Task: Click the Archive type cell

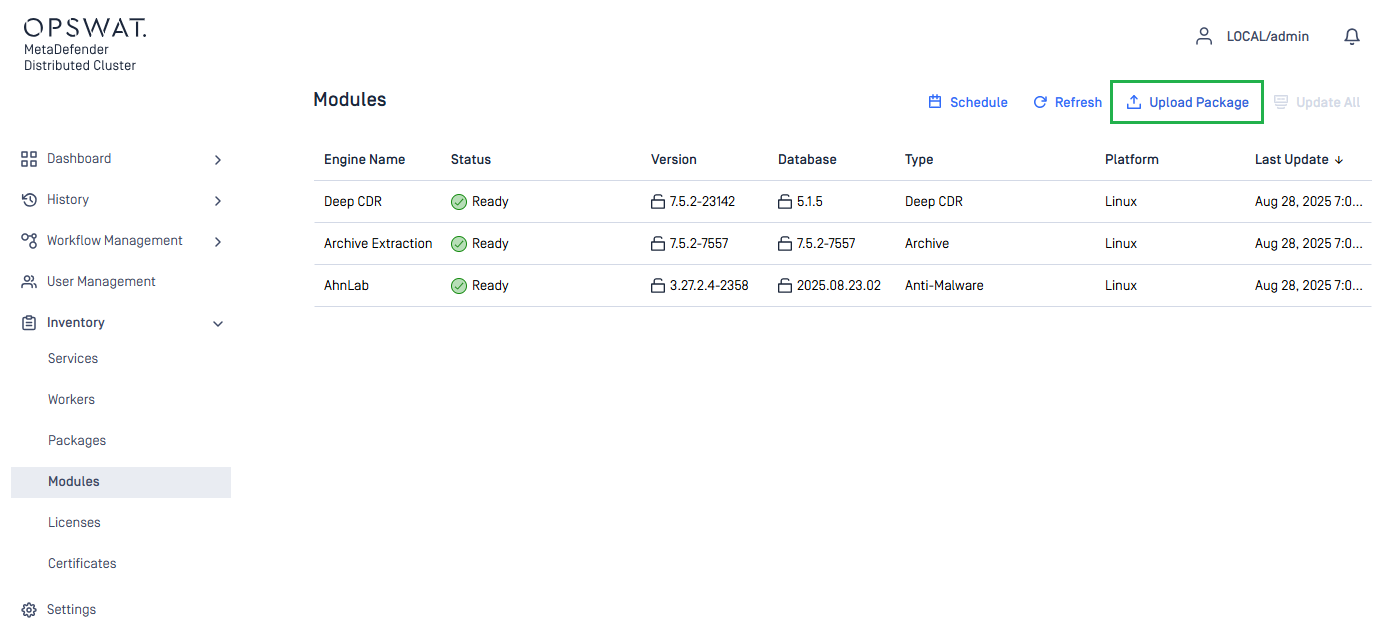Action: (927, 244)
